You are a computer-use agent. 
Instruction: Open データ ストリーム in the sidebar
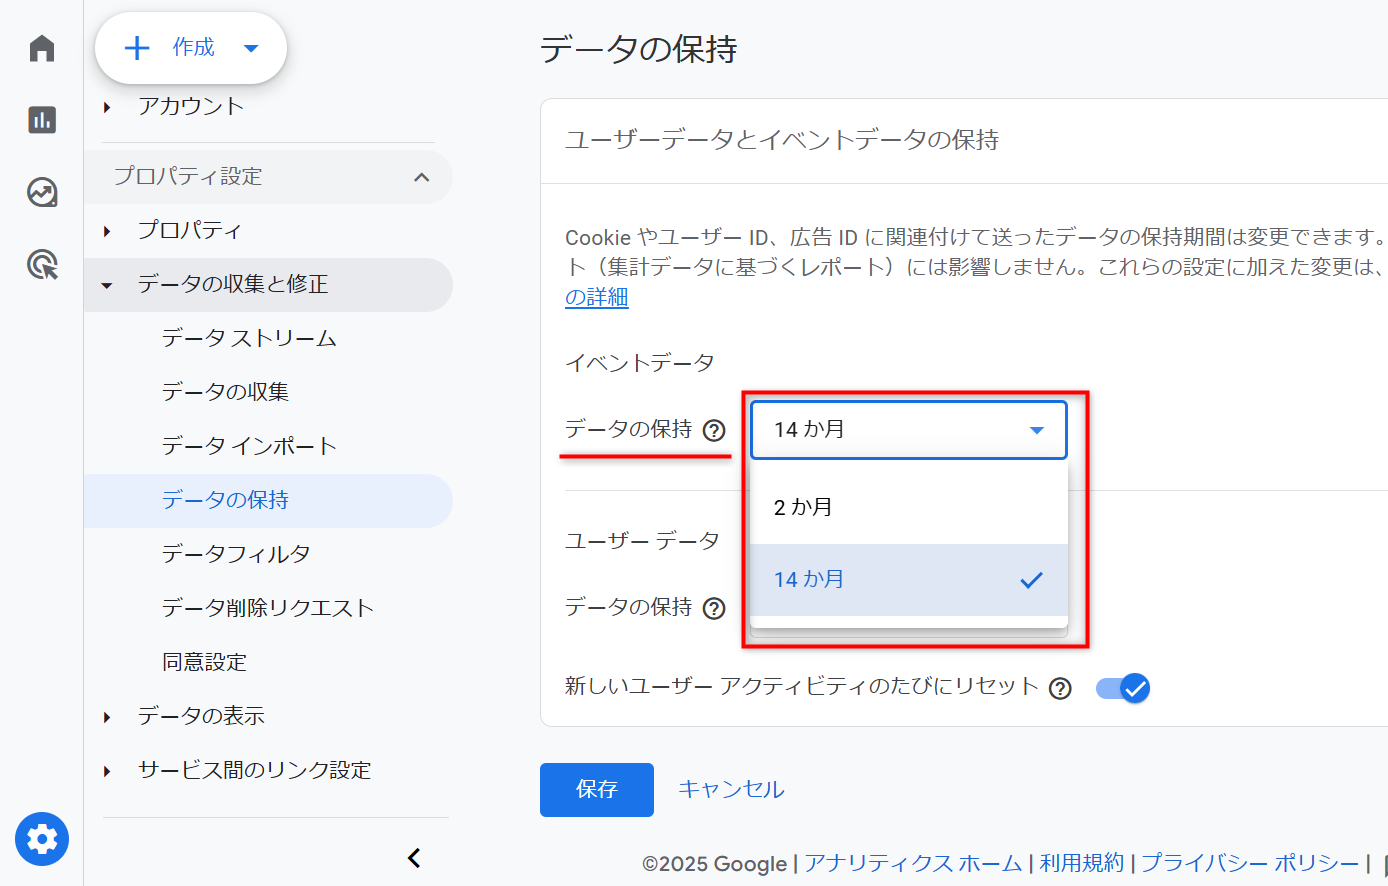point(249,339)
